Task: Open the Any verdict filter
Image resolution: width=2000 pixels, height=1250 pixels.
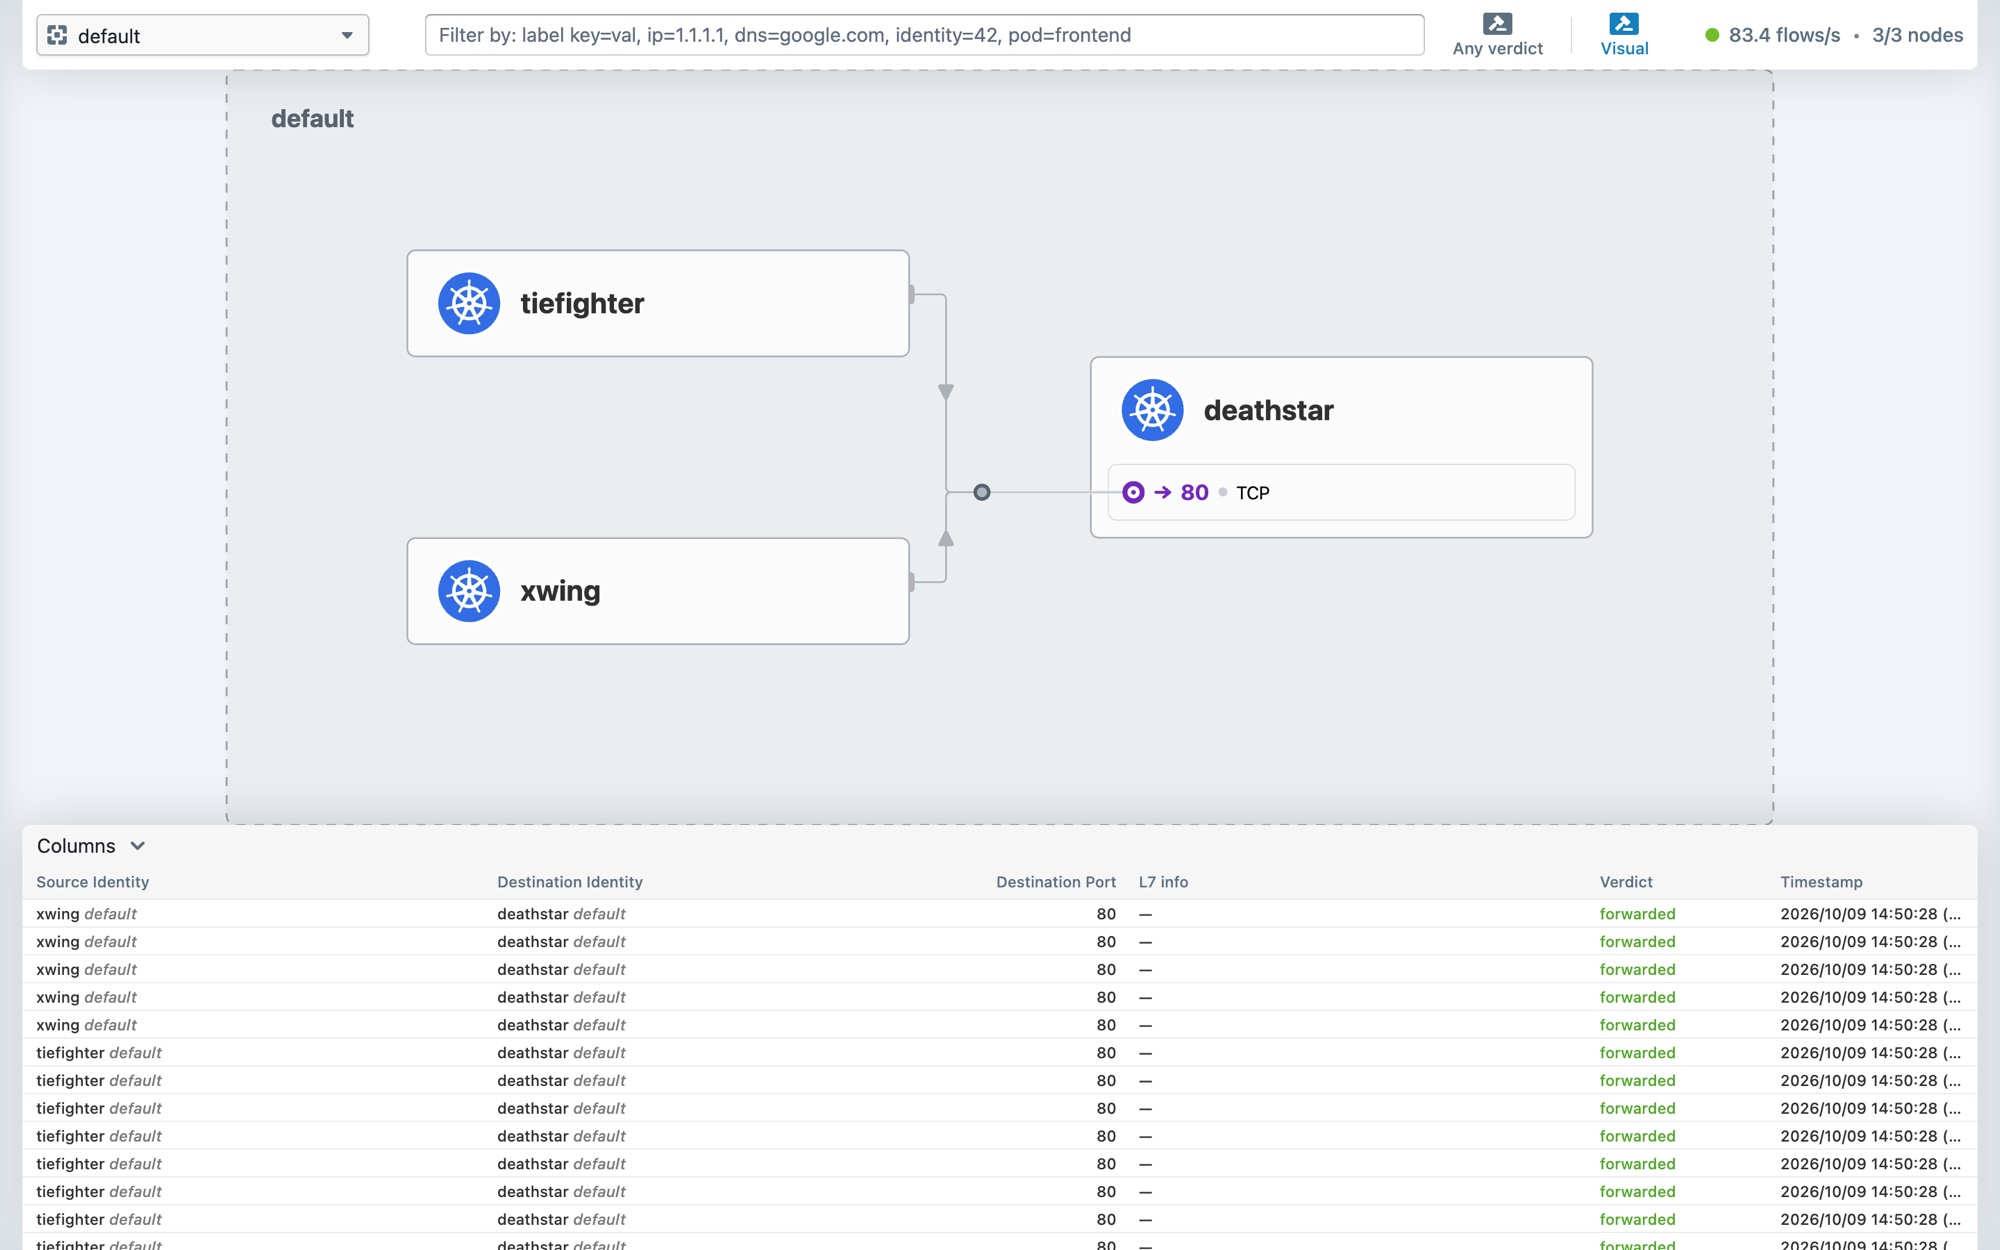Action: pyautogui.click(x=1497, y=35)
